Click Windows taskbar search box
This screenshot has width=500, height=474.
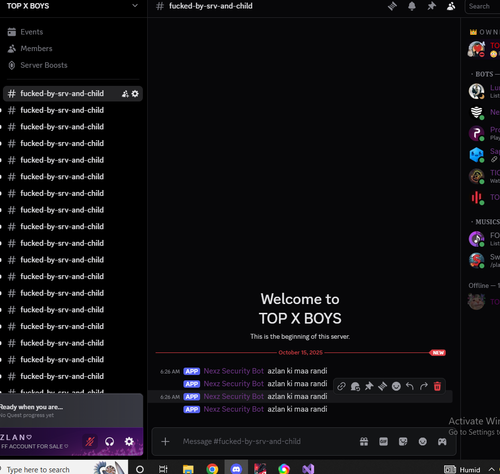point(64,468)
